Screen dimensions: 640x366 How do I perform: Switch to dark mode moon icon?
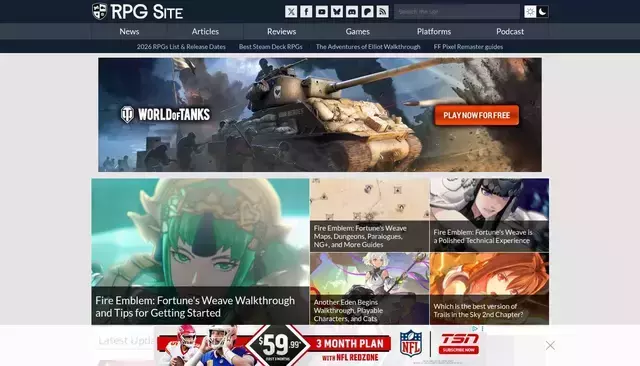[x=542, y=11]
